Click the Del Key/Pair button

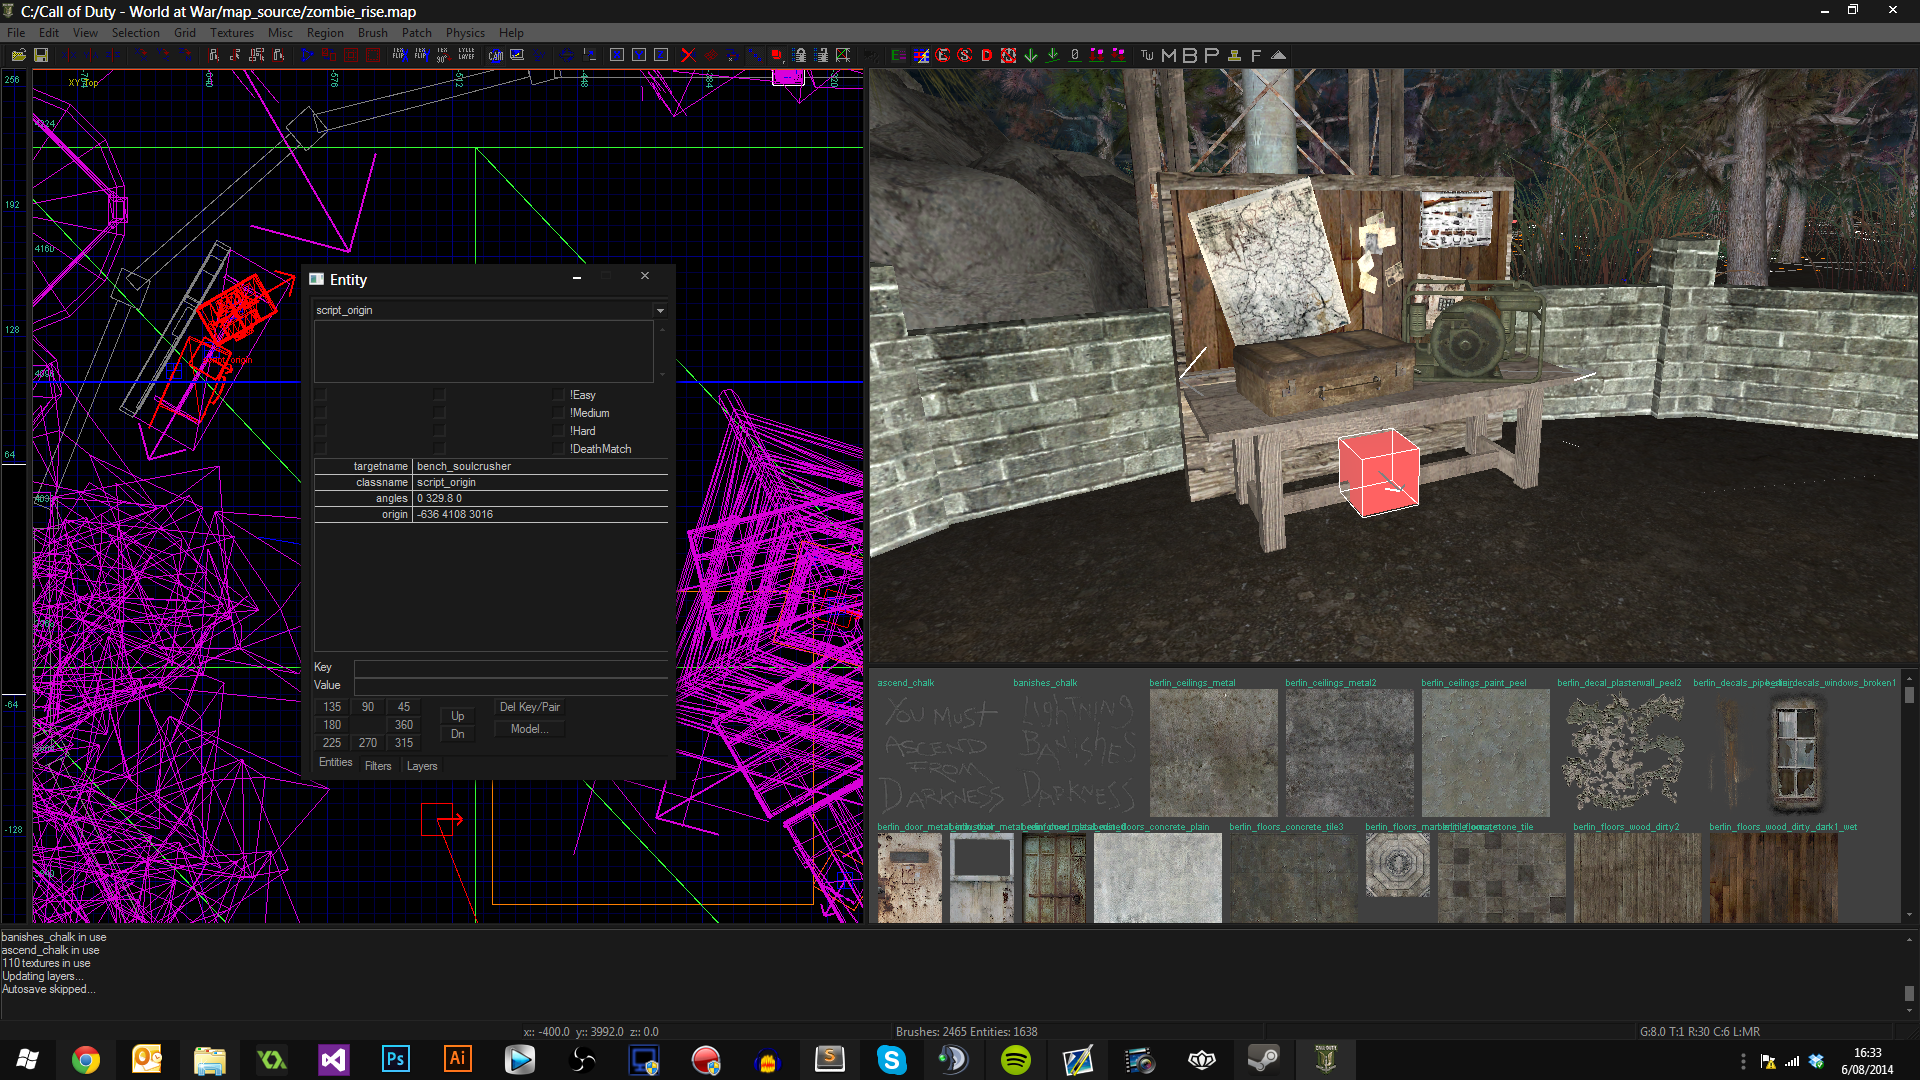coord(529,707)
